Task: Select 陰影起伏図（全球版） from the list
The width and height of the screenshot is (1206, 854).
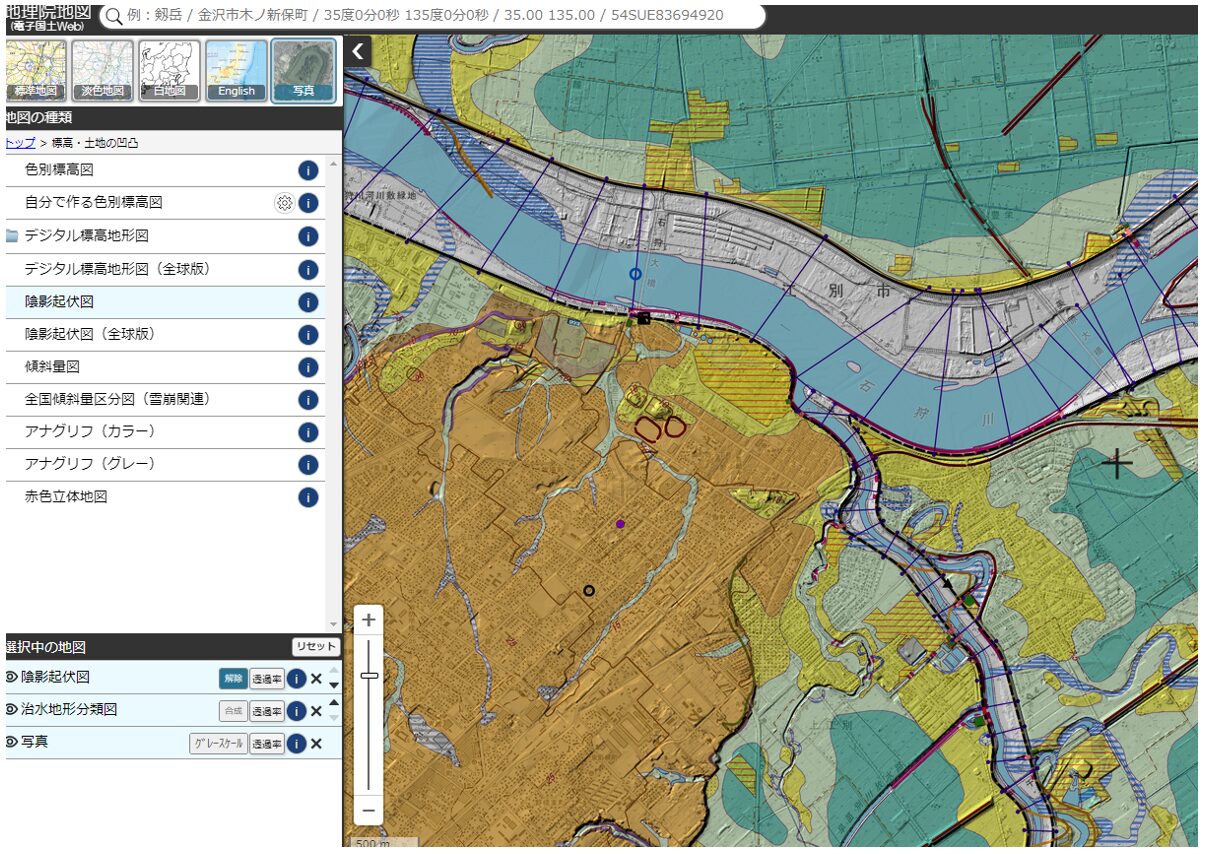Action: coord(90,334)
